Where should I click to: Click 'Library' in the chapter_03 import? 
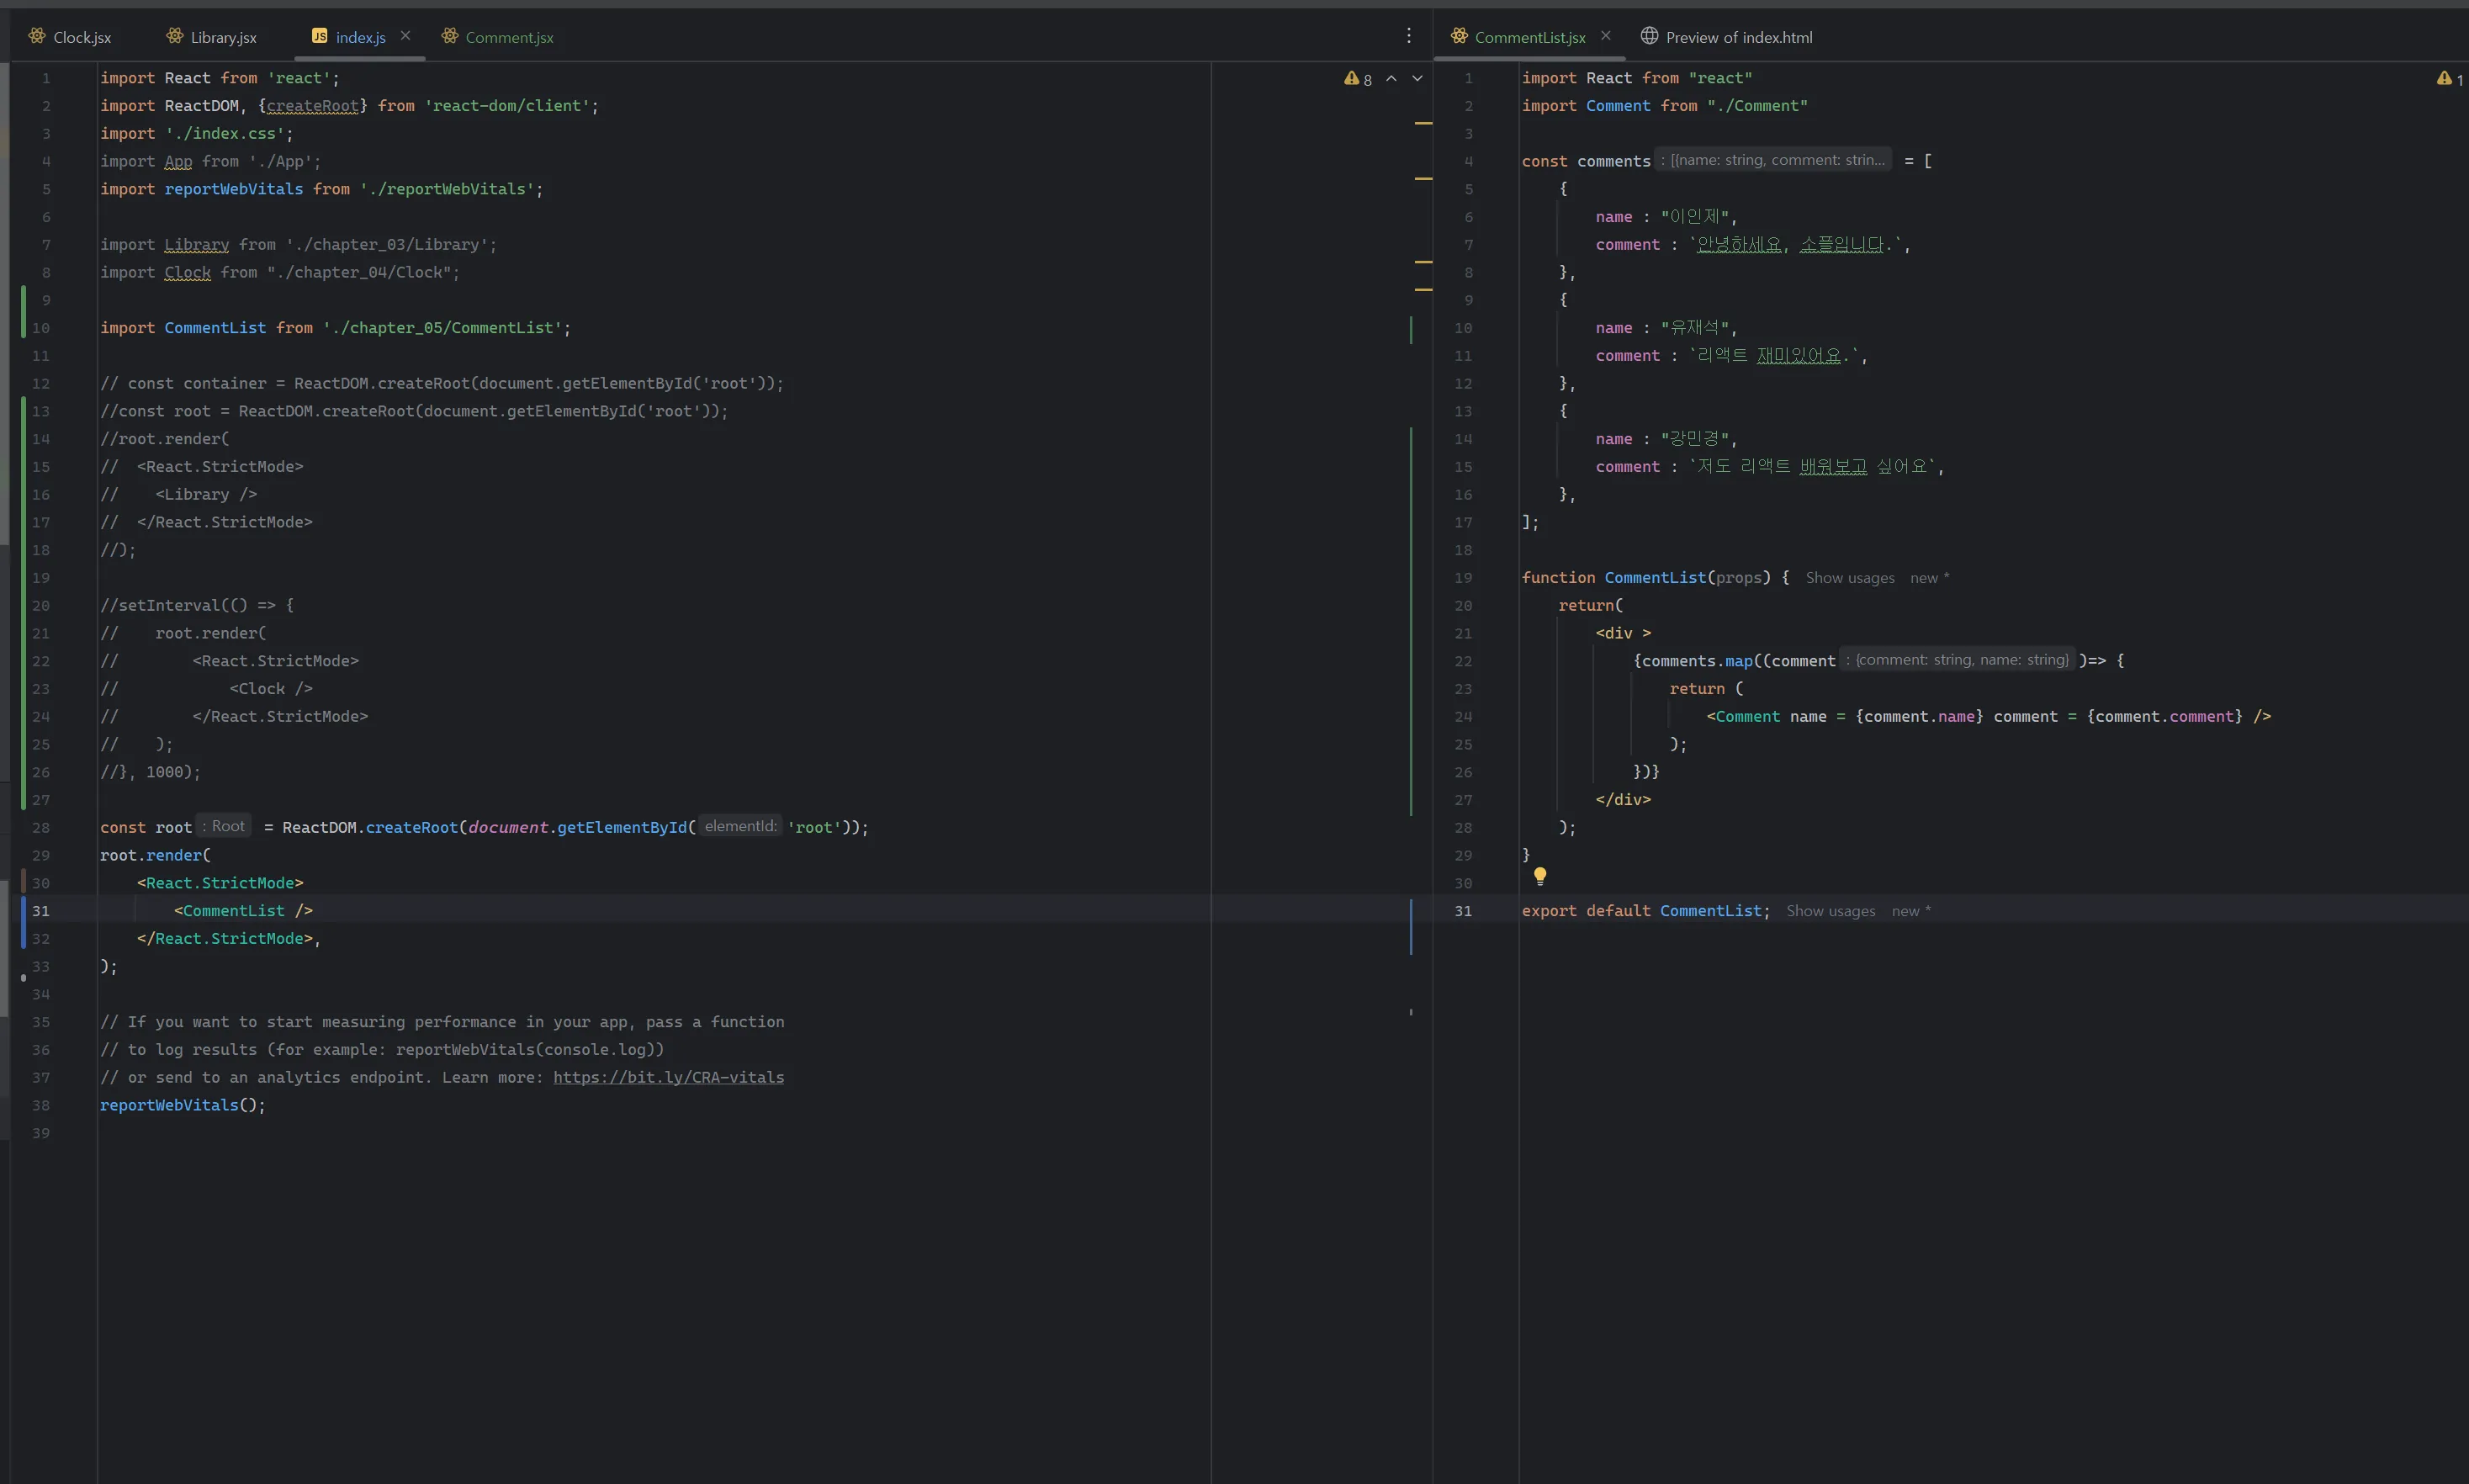(196, 245)
